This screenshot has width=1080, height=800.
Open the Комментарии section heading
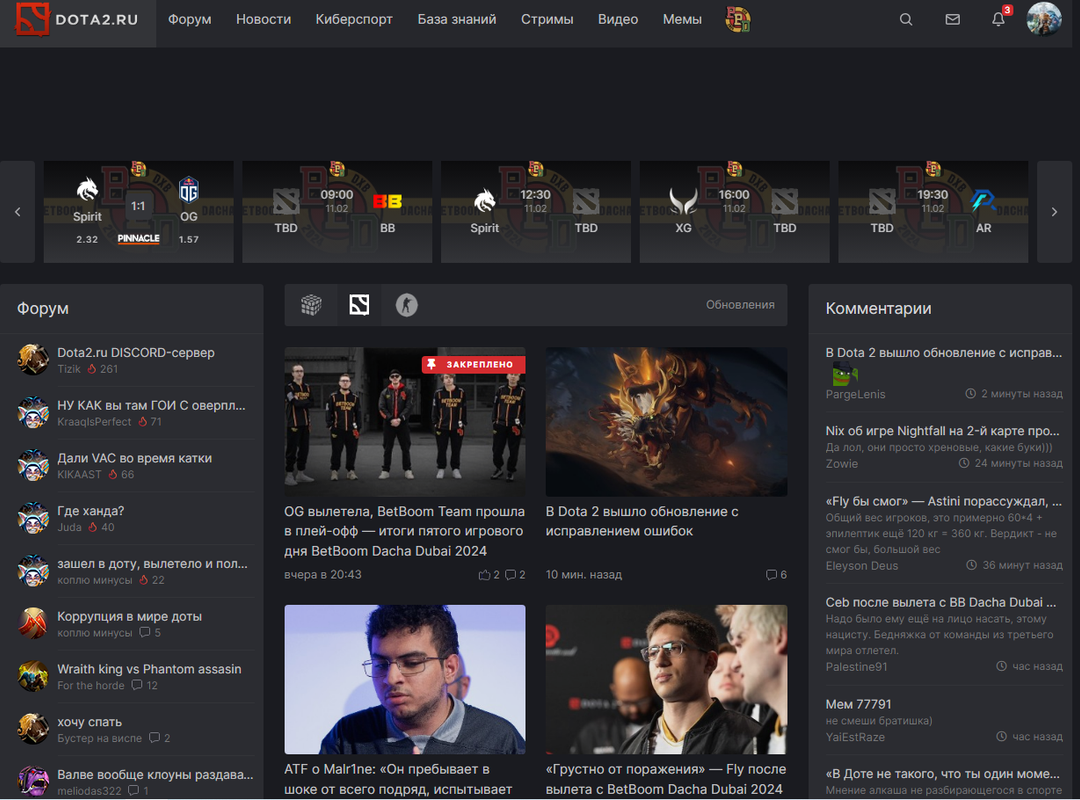(x=878, y=308)
